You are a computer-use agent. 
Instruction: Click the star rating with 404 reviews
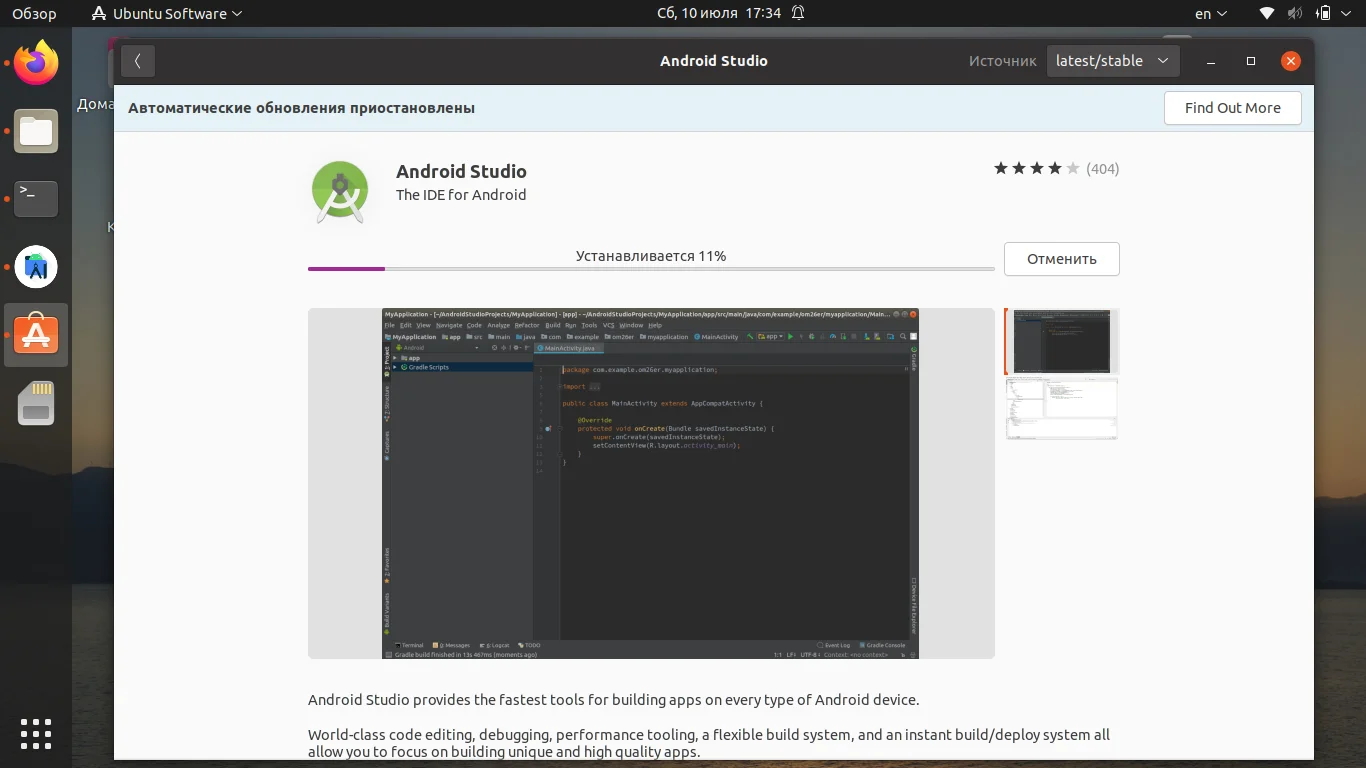point(1055,169)
